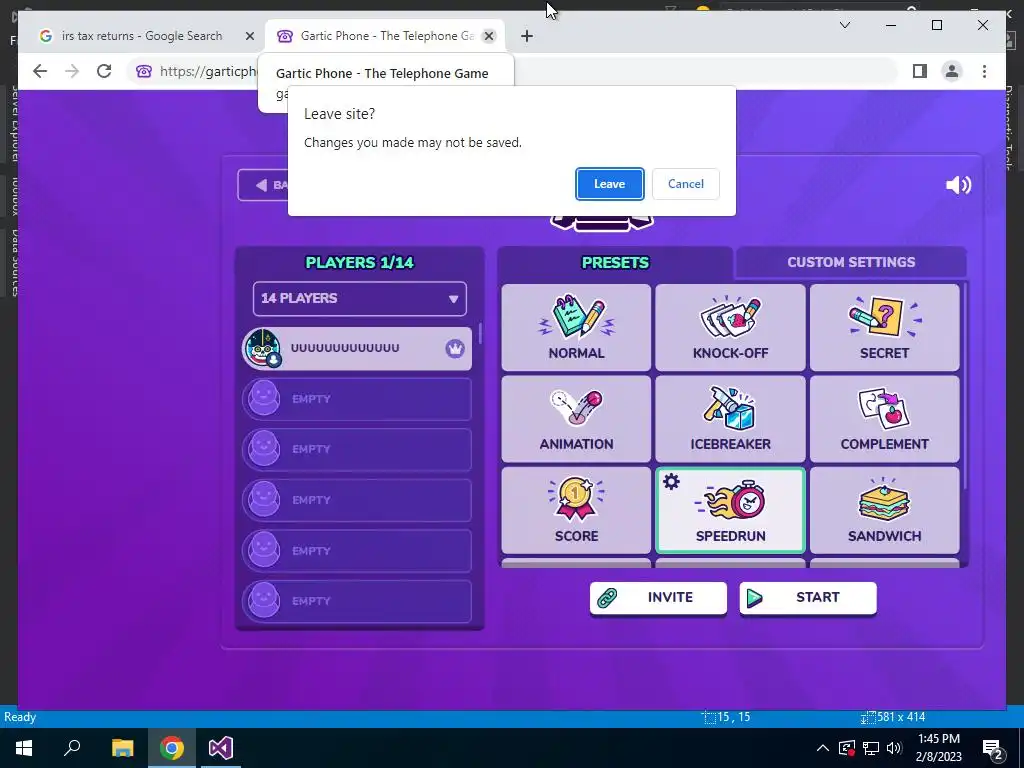Confirm Leave in the dialog

609,184
